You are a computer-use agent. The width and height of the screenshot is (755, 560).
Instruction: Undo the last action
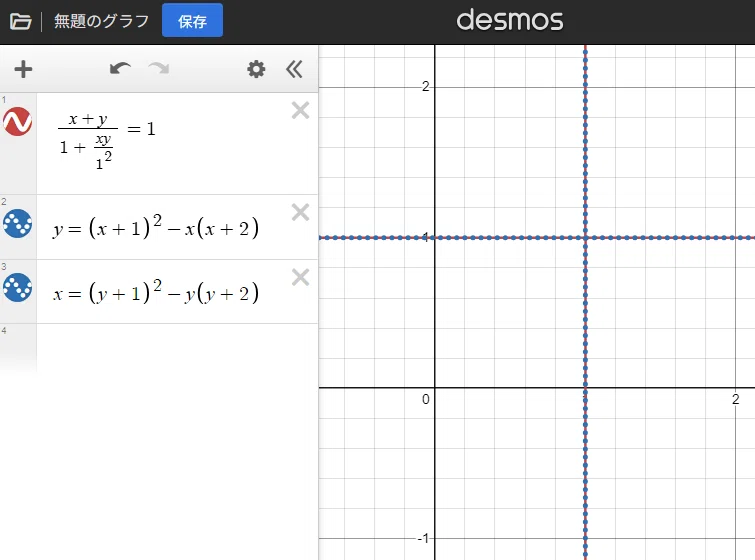click(x=120, y=69)
